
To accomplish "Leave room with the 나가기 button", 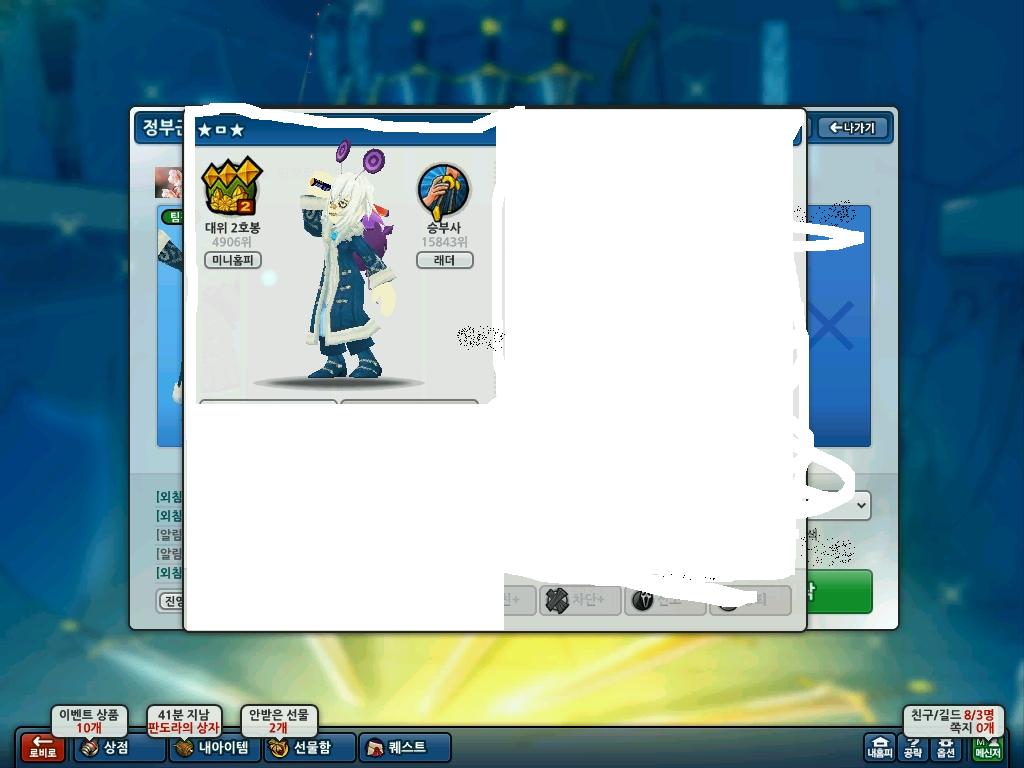I will click(853, 128).
